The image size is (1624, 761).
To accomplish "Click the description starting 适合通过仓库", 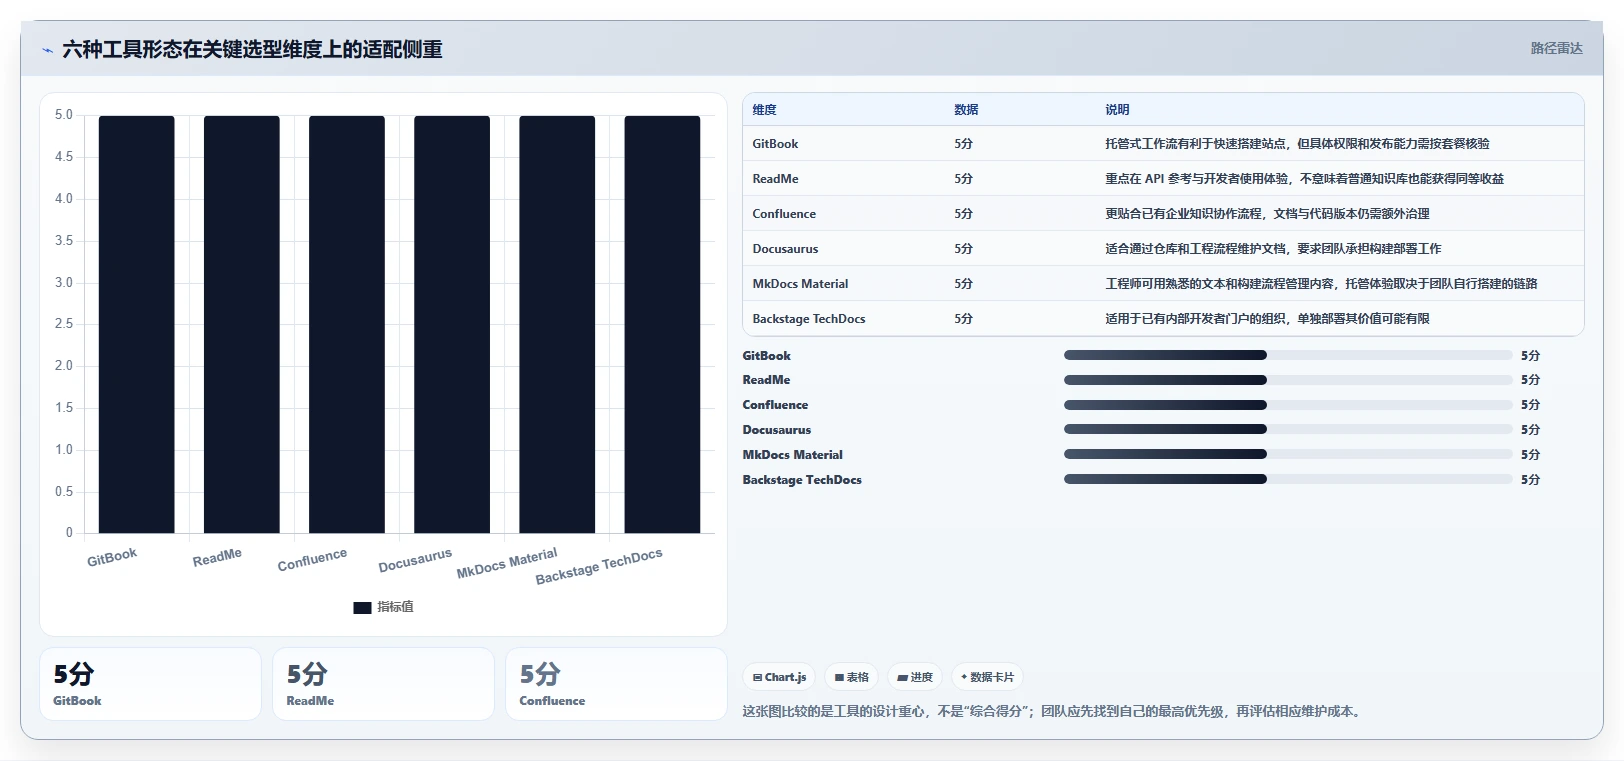I will tap(1273, 249).
